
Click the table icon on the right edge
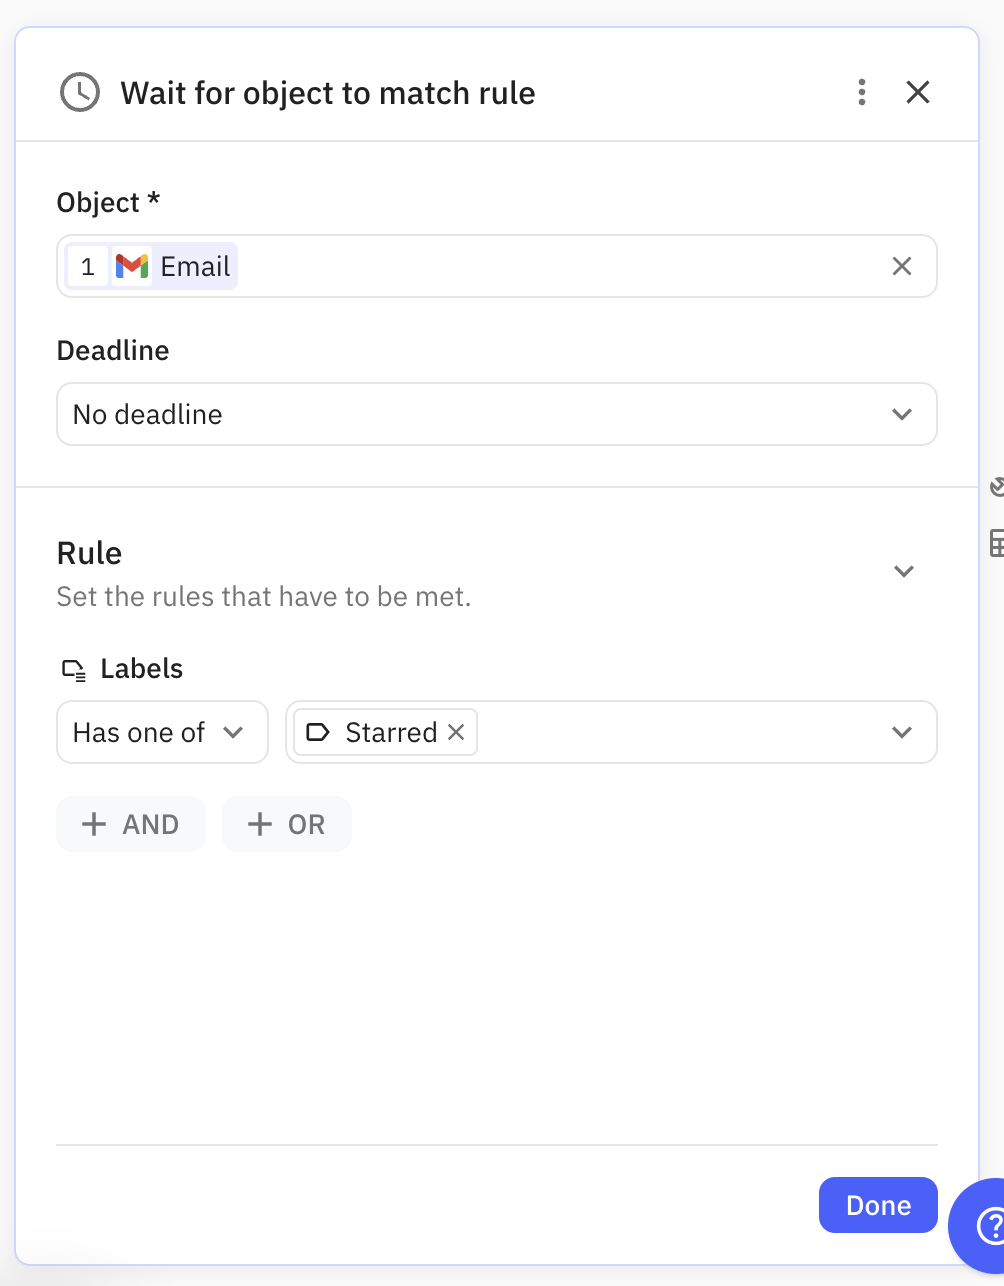pyautogui.click(x=996, y=543)
